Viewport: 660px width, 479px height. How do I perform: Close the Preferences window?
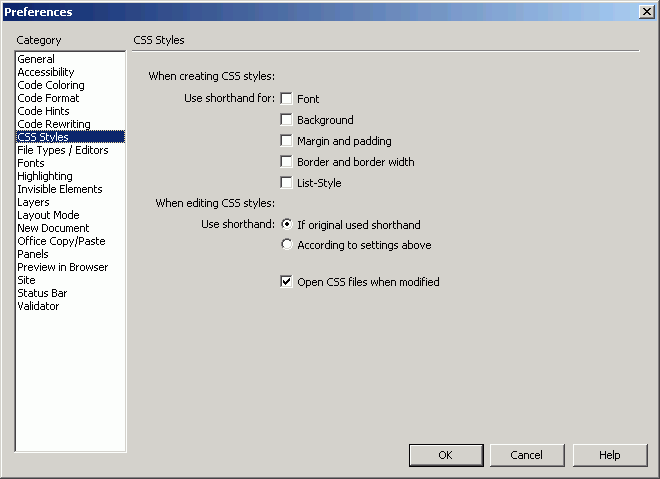tap(647, 11)
